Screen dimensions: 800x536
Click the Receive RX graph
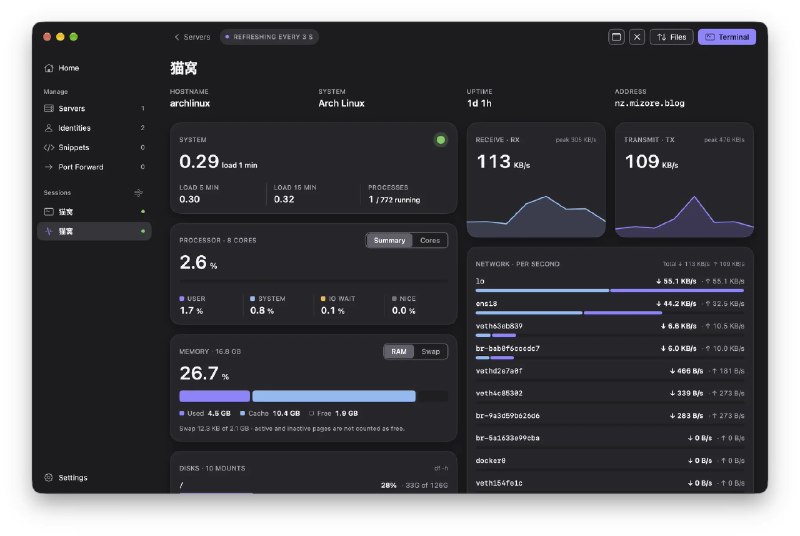pos(536,215)
